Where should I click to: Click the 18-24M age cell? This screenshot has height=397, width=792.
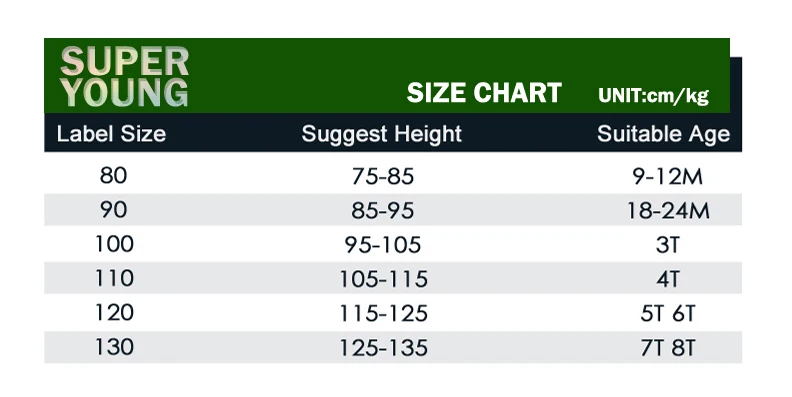pyautogui.click(x=668, y=211)
